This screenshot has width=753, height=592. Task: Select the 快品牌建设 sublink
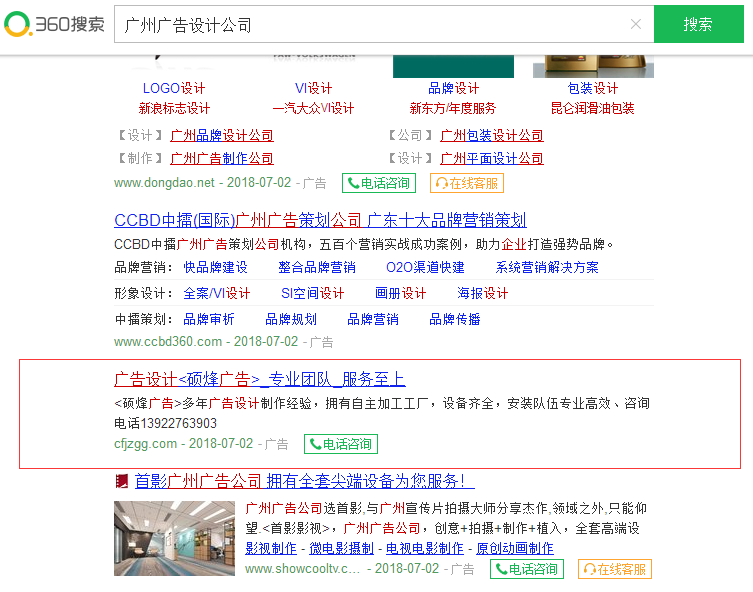pos(215,267)
